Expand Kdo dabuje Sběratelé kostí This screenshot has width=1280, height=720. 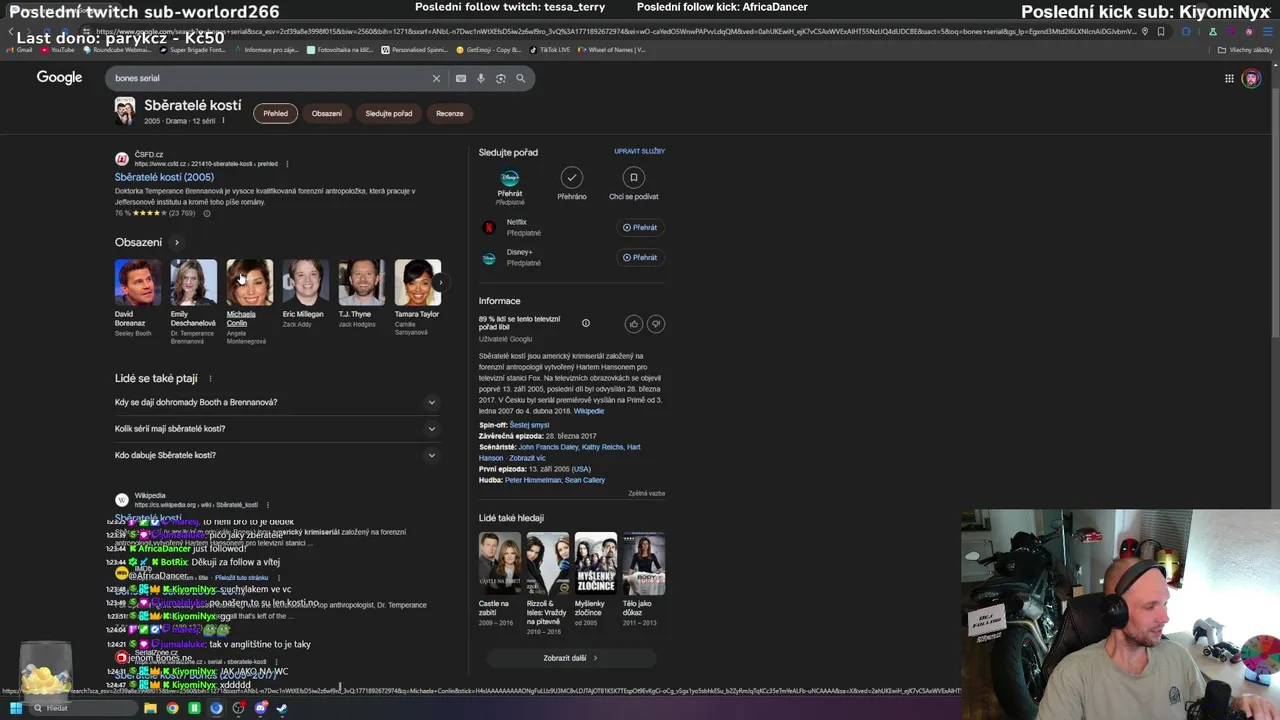tap(276, 455)
